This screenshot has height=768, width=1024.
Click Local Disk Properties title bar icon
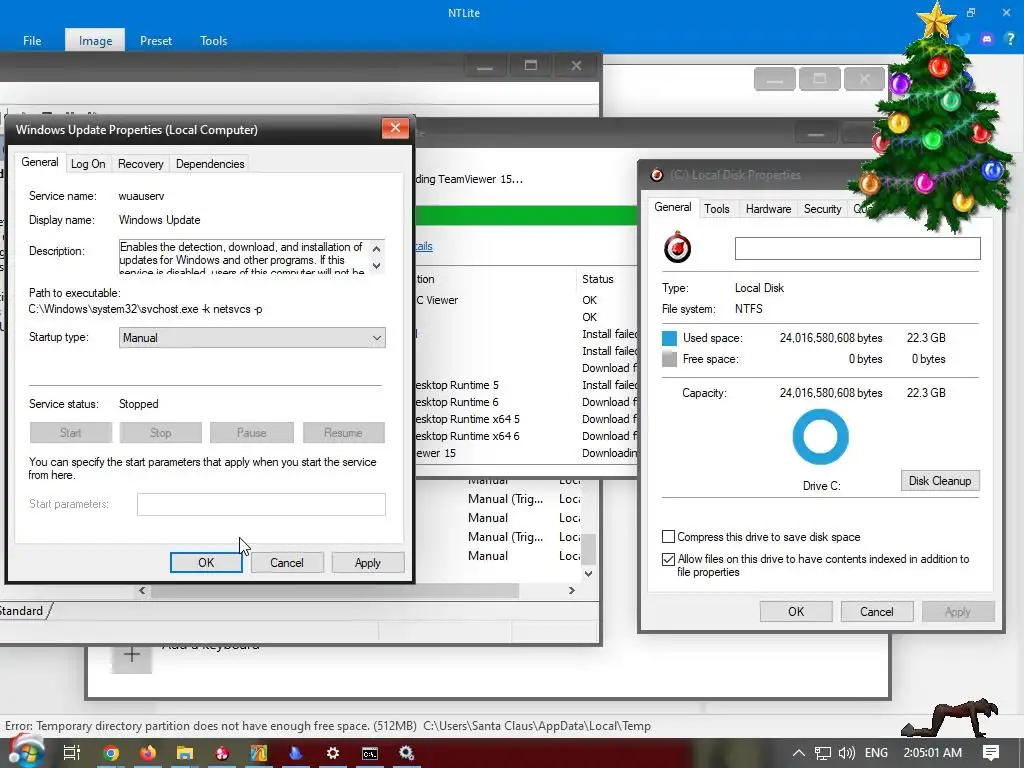pyautogui.click(x=657, y=175)
